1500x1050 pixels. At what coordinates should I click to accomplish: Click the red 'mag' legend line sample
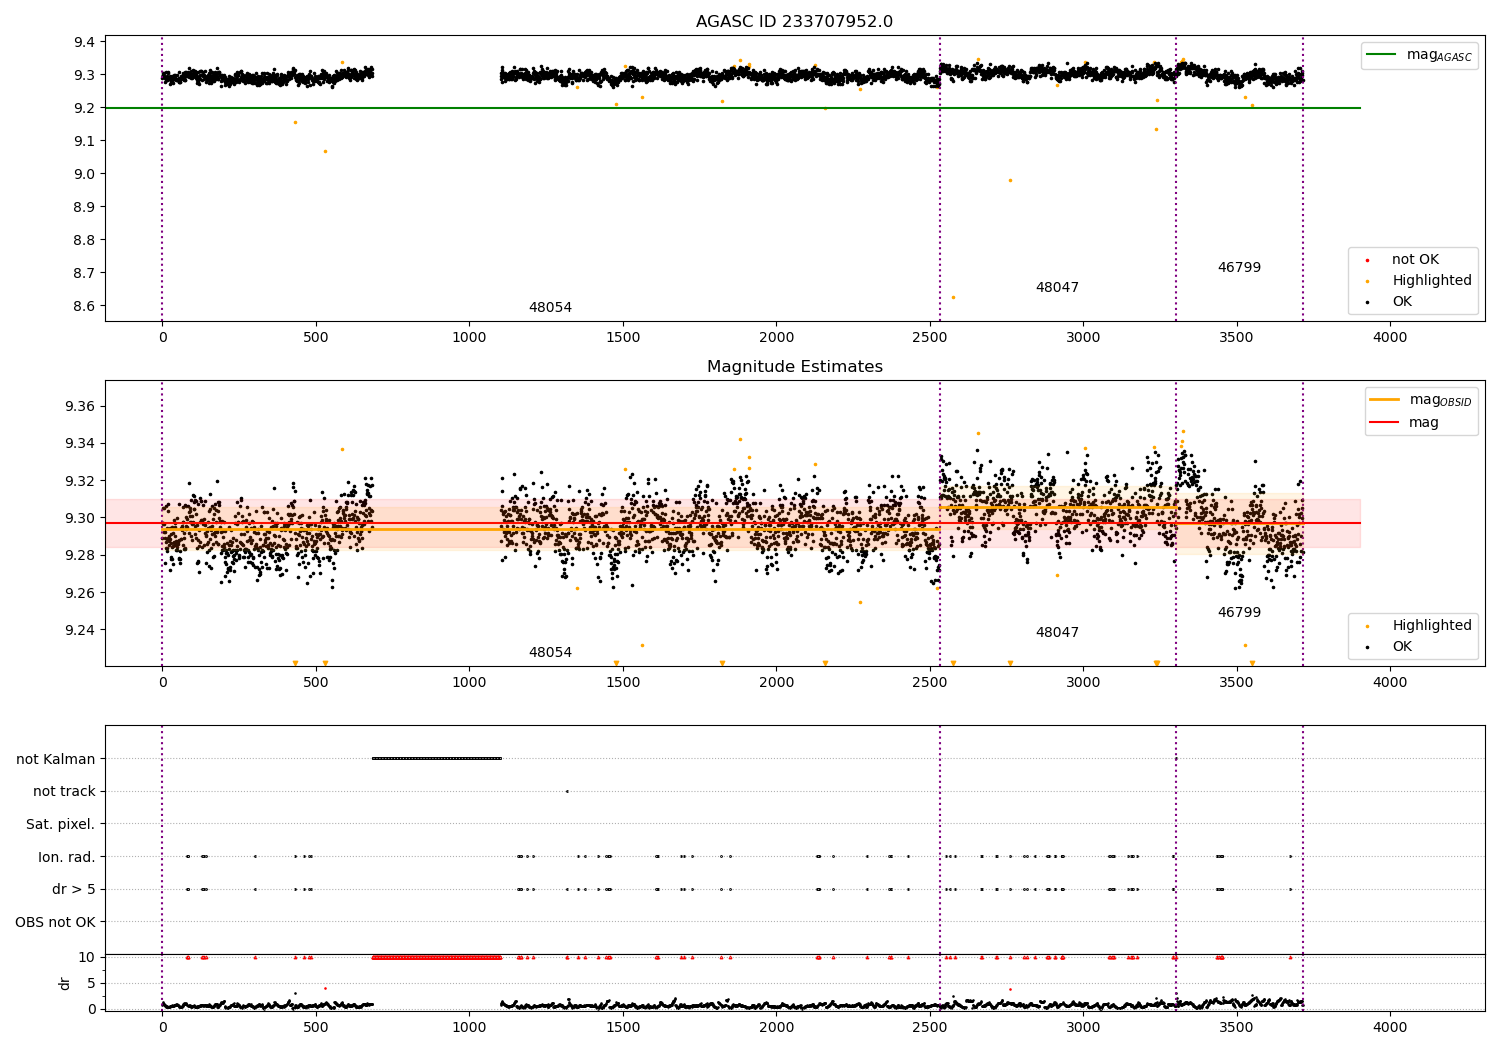point(1385,422)
